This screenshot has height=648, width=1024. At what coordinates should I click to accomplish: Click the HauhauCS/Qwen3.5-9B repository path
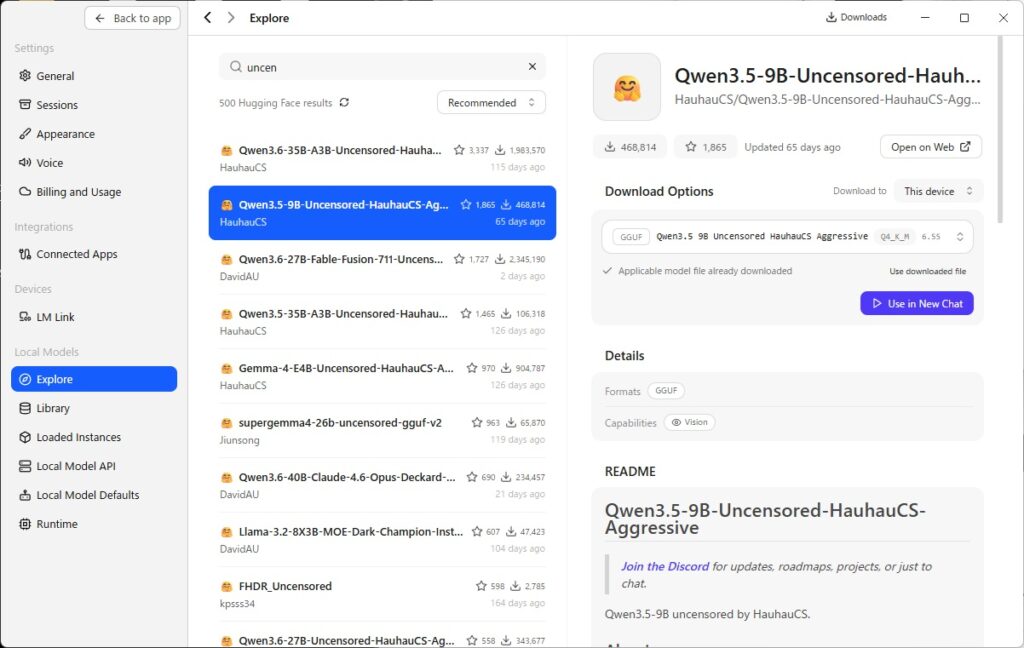(827, 99)
